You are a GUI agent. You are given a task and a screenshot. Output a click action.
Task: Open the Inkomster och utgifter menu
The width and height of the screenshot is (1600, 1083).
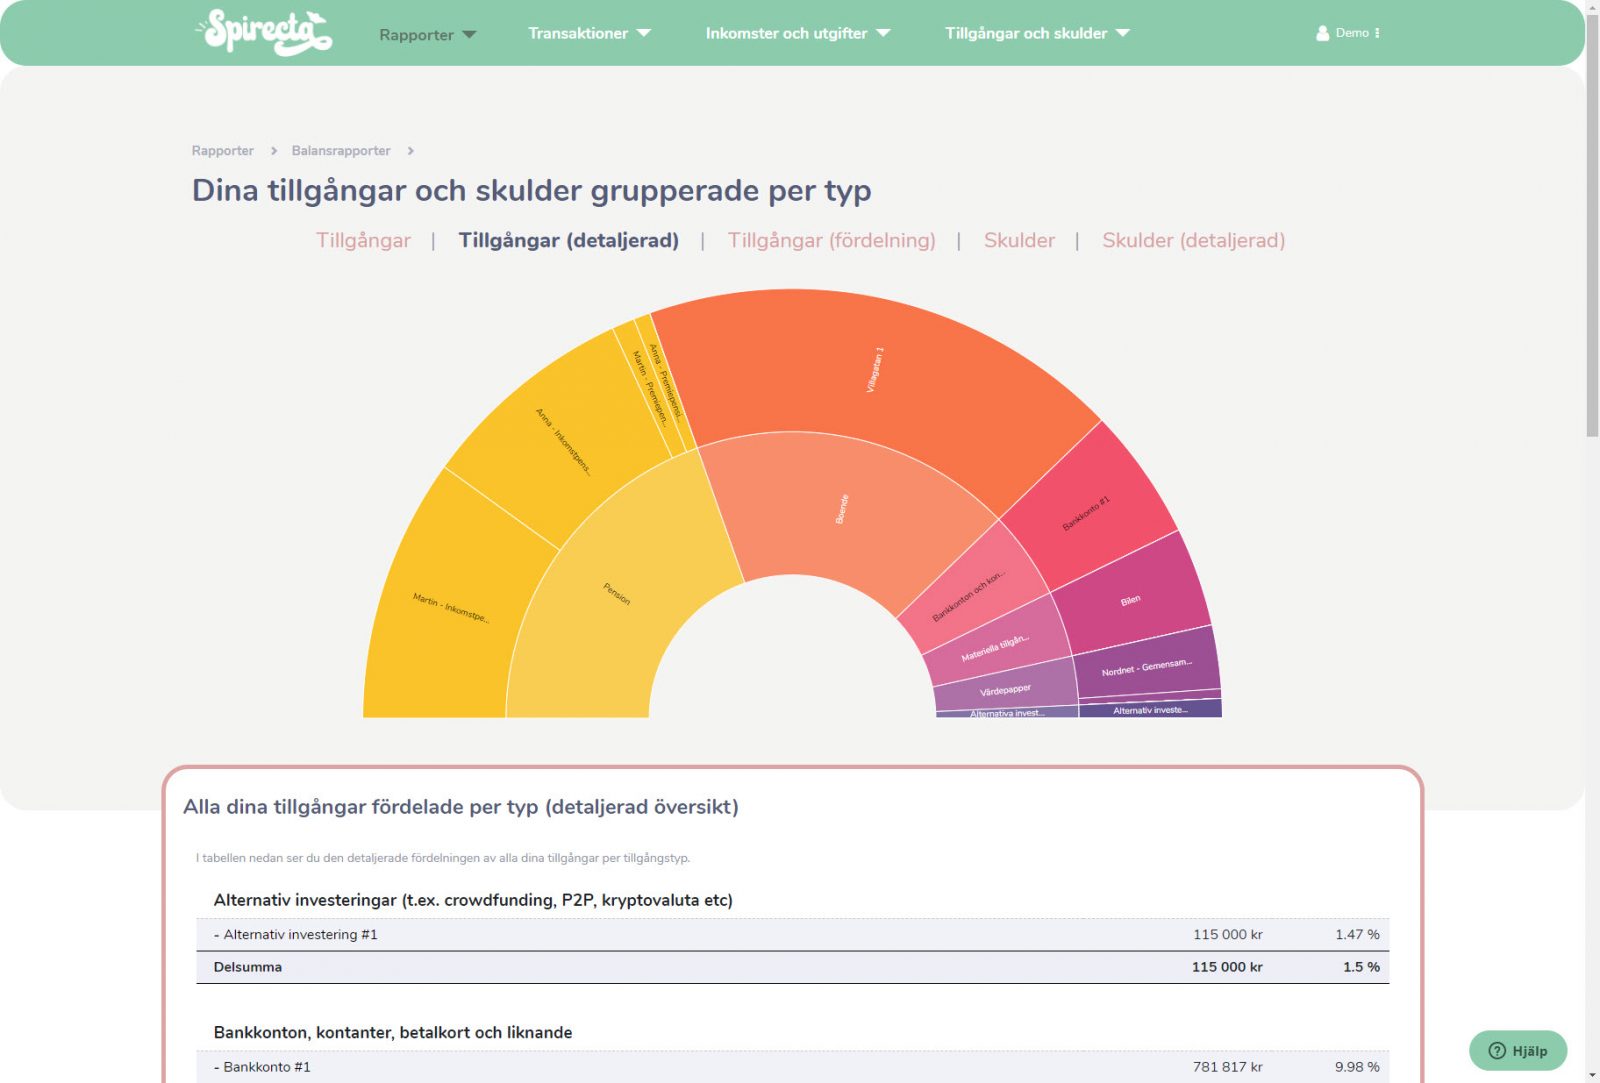coord(795,33)
